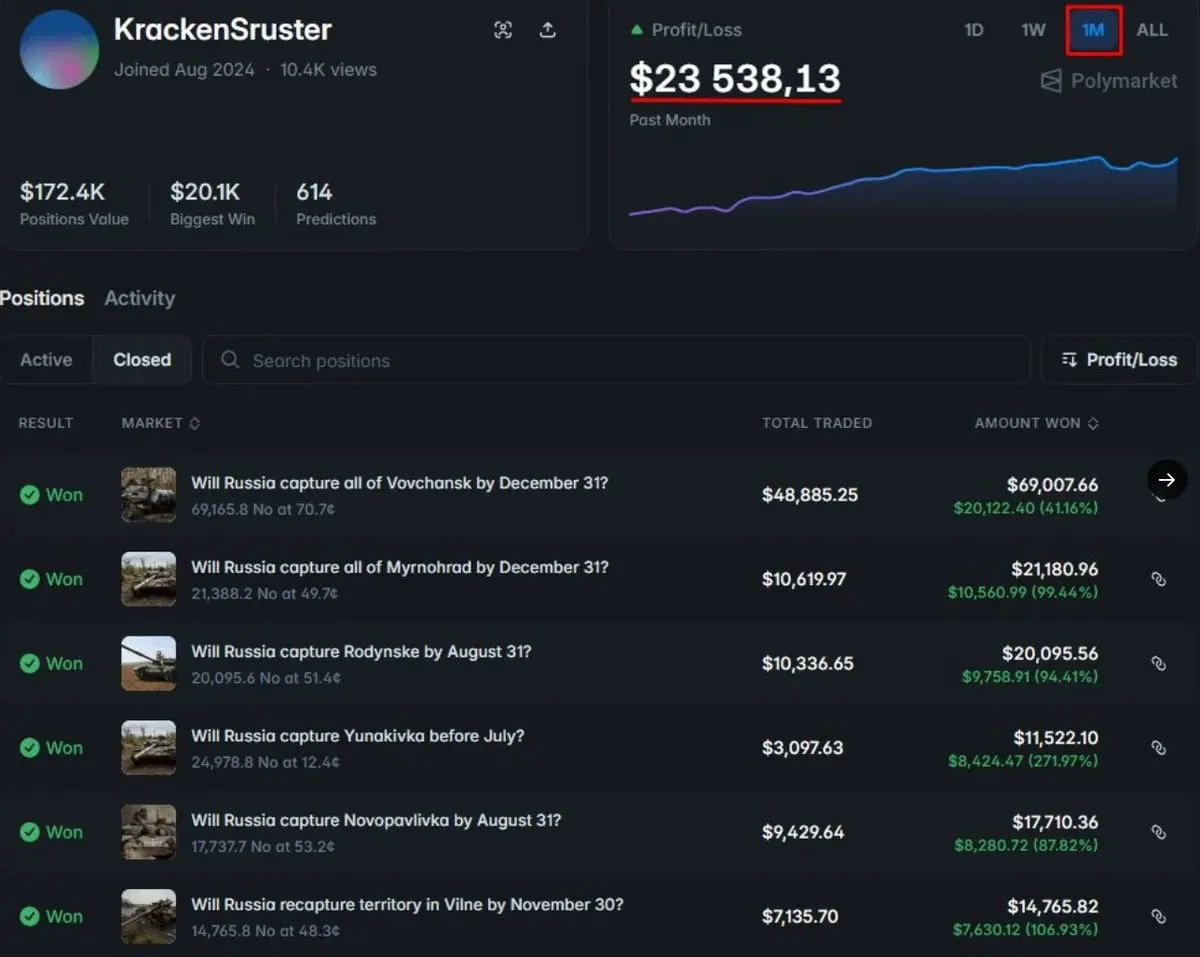Click the Myrnohrad market thumbnail
Screen dimensions: 1200x957
148,579
